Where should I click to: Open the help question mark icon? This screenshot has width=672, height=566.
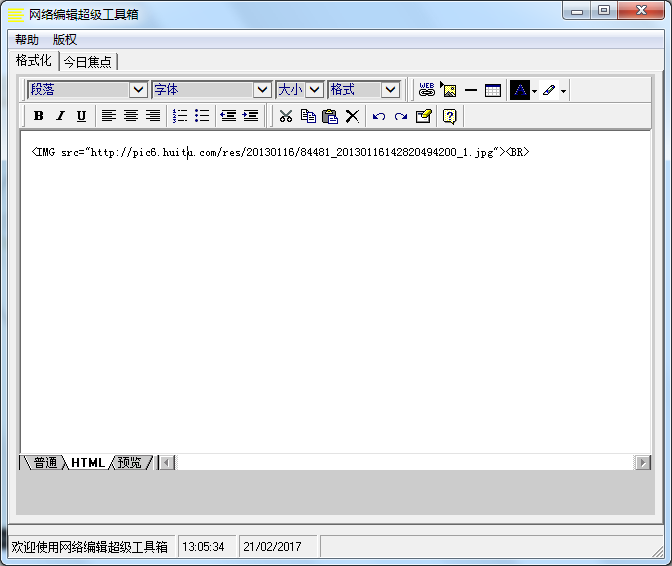(x=450, y=116)
